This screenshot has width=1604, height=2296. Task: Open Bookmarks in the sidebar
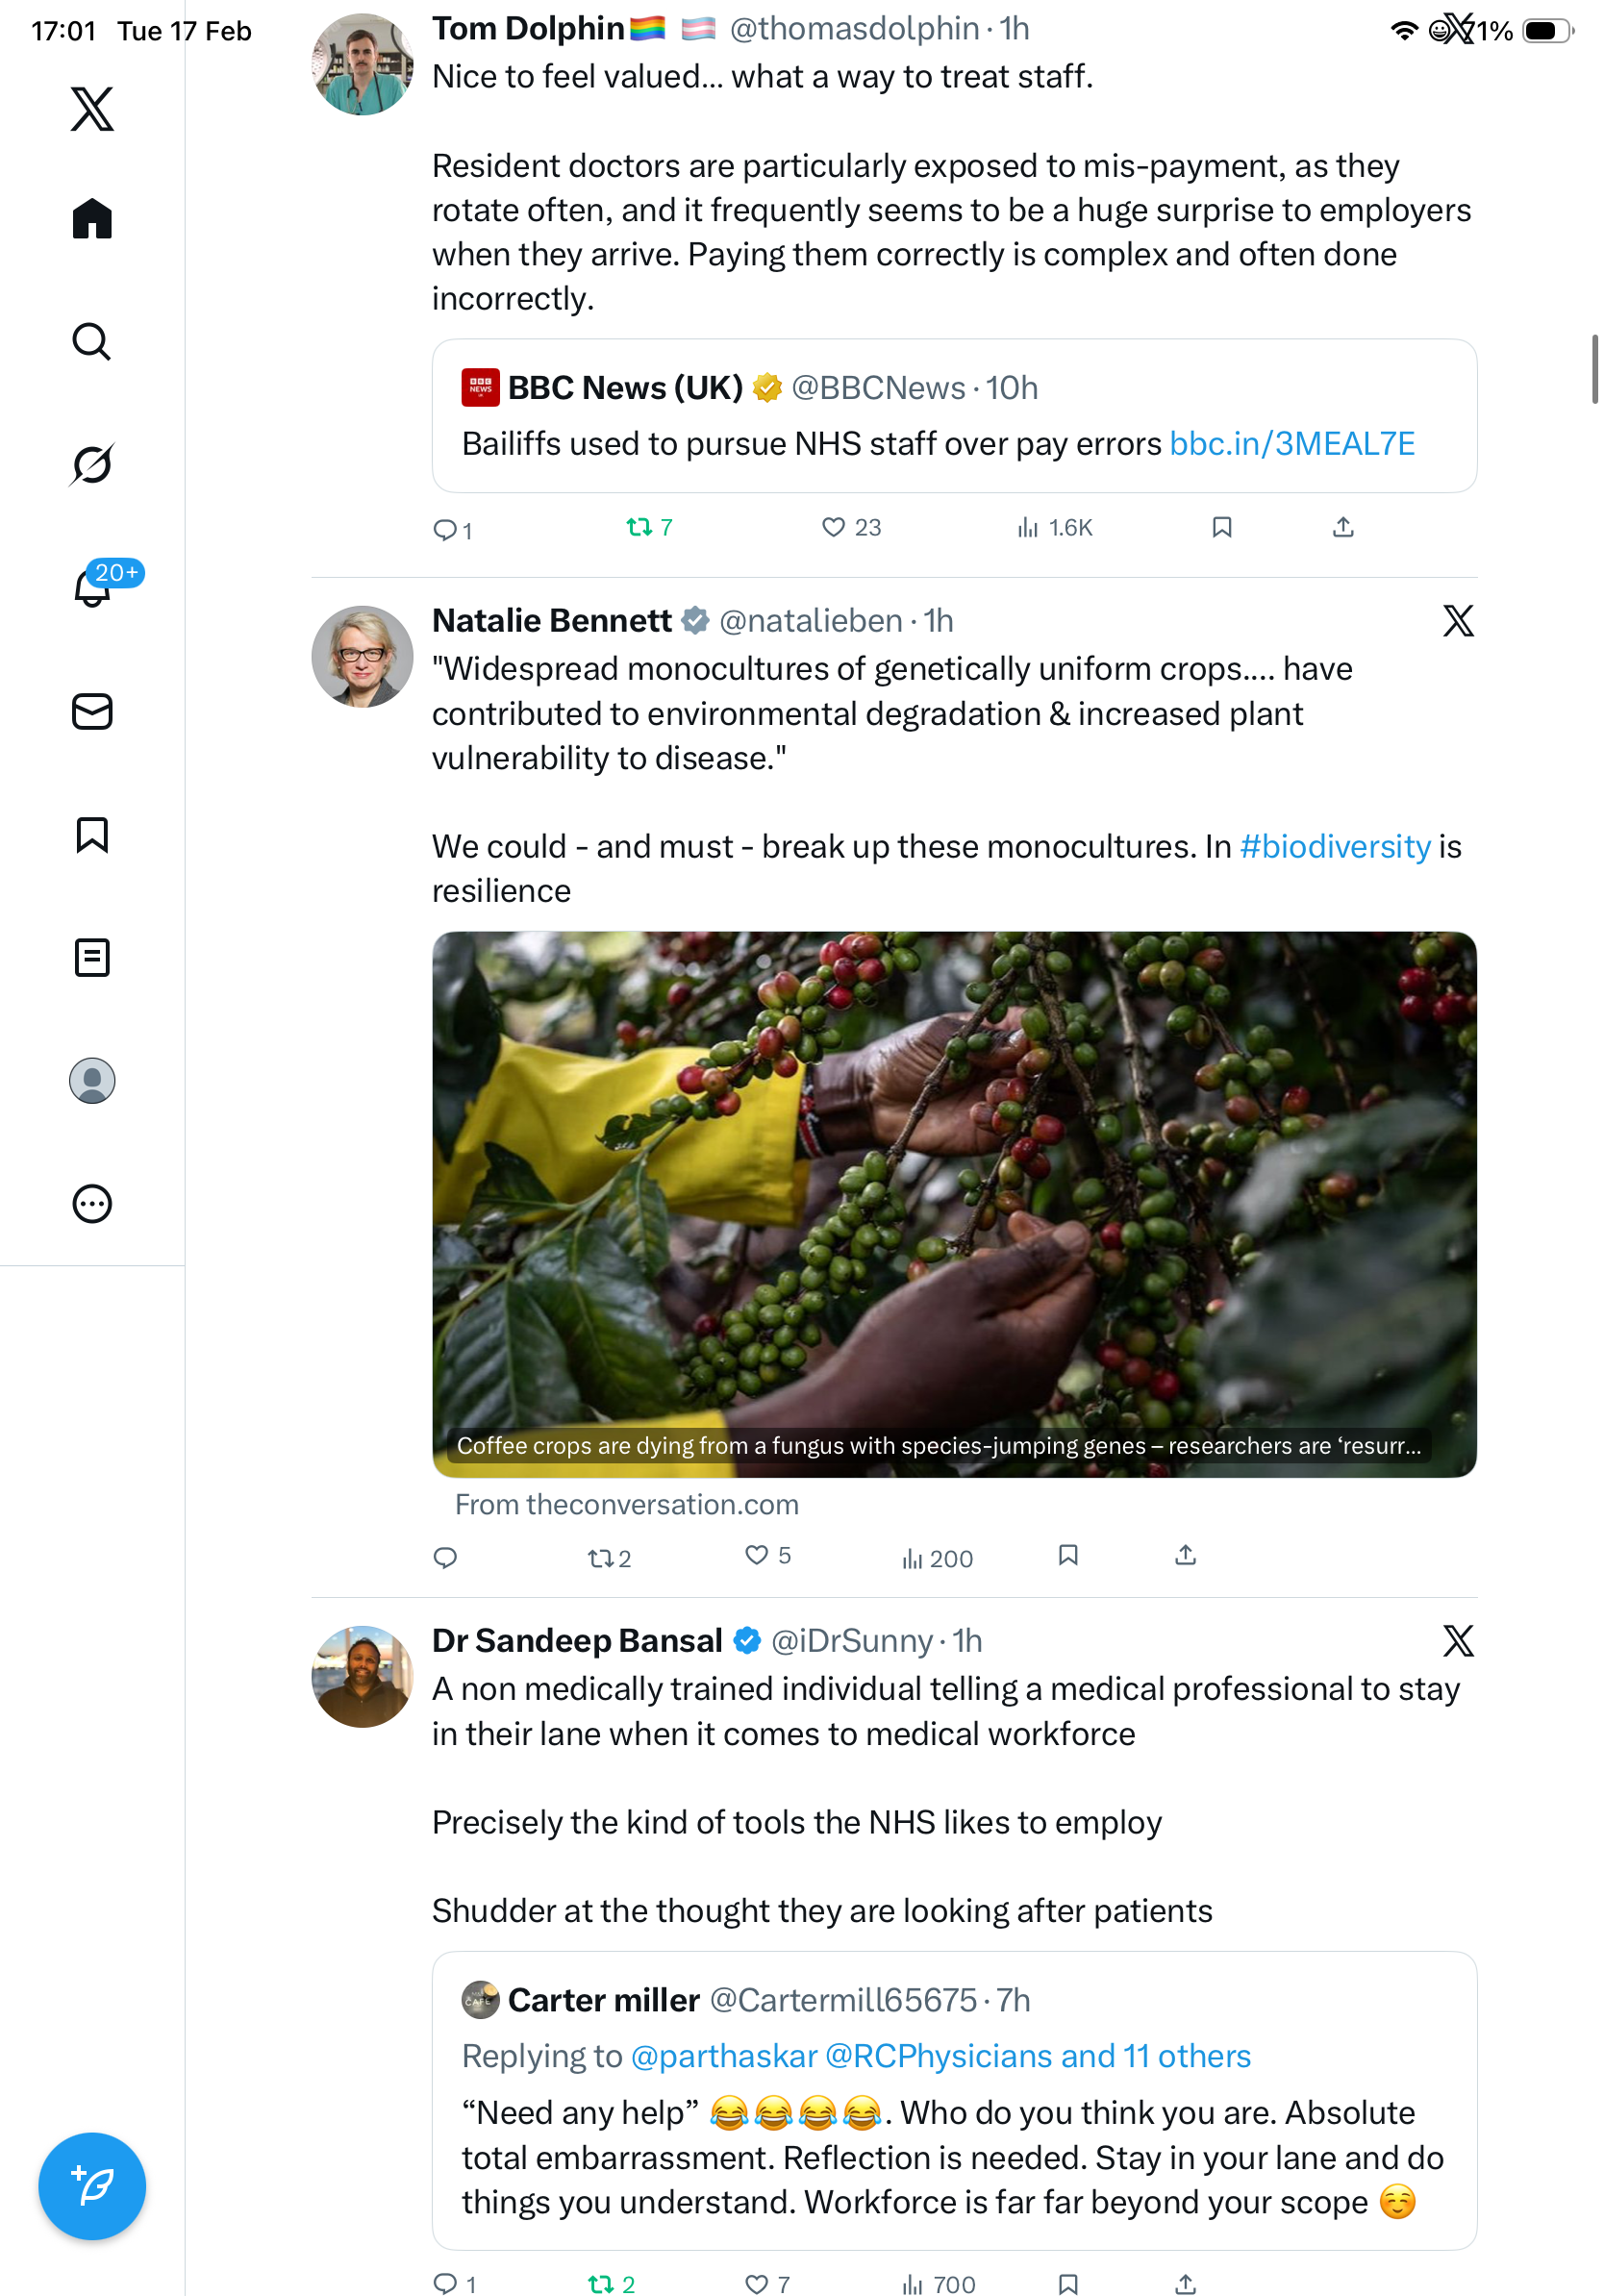point(92,834)
